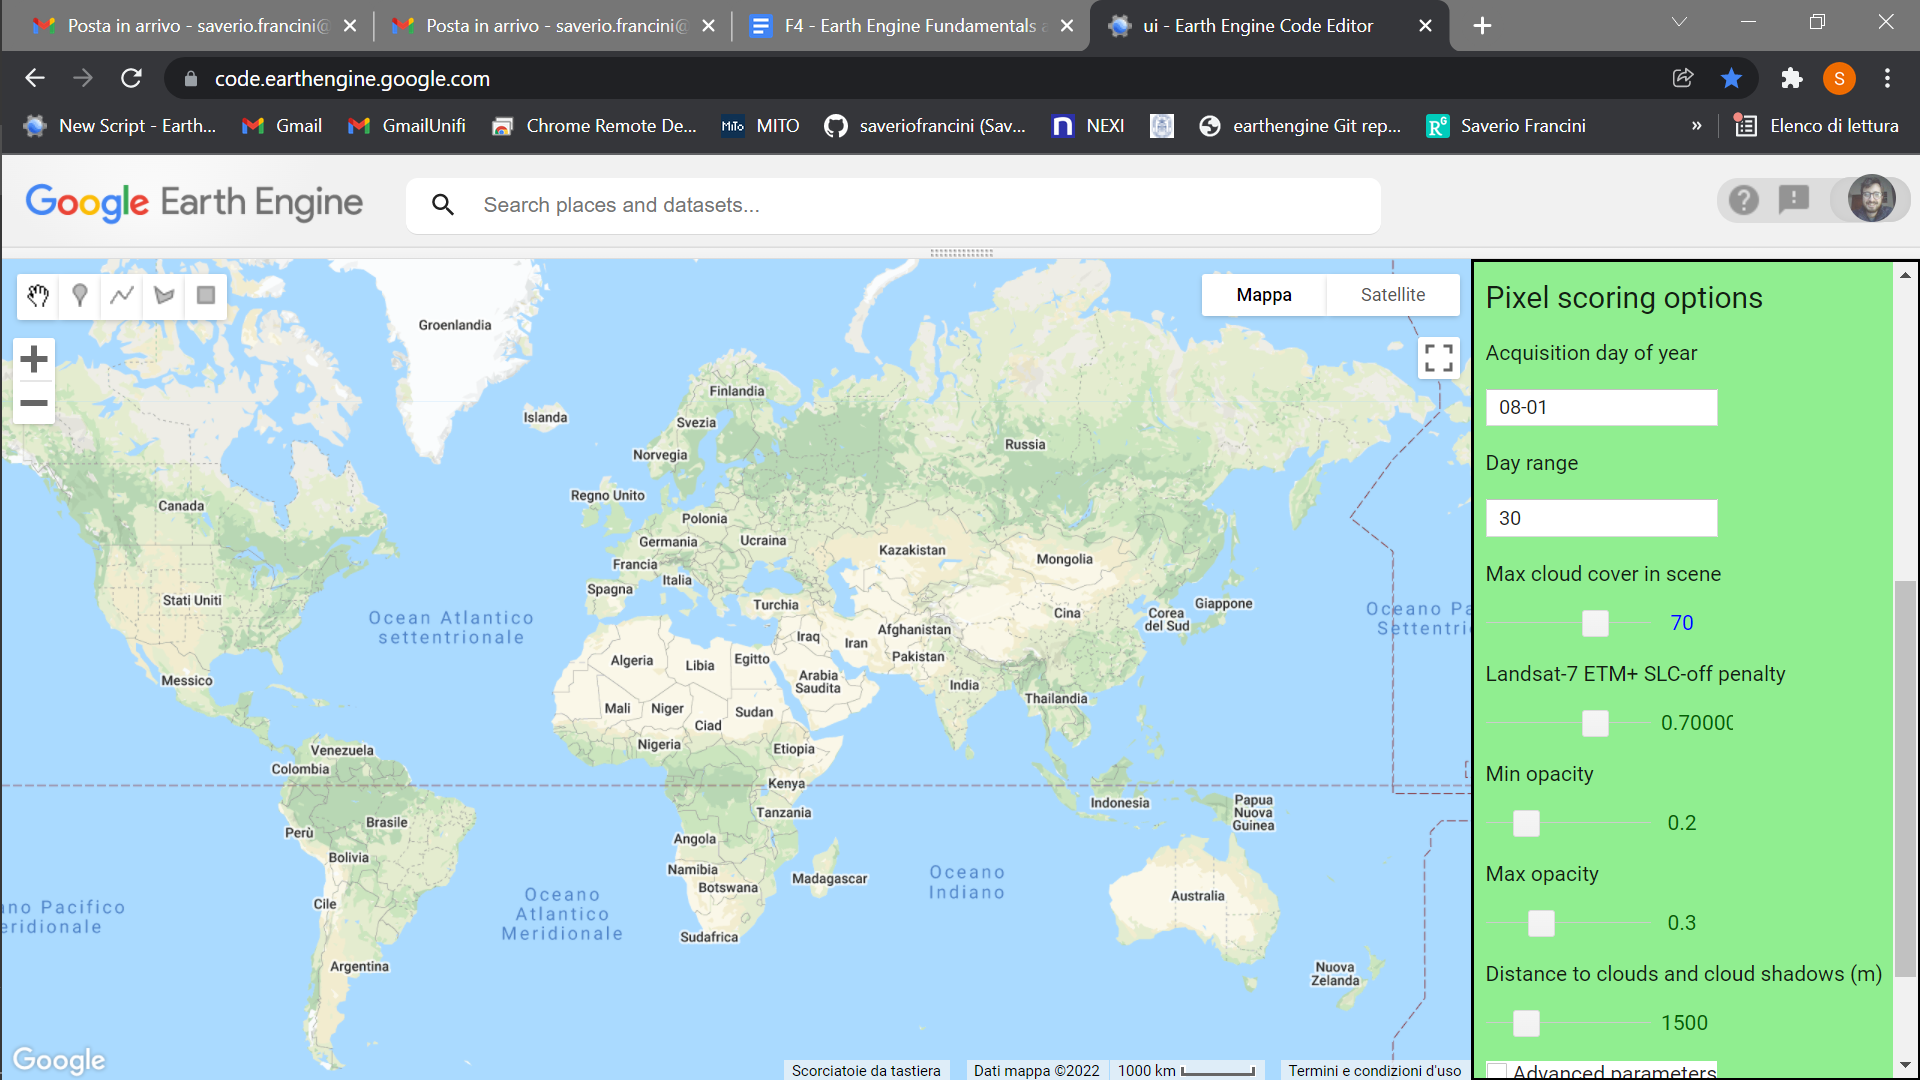Open New Script - Earth bookmark

pos(120,126)
